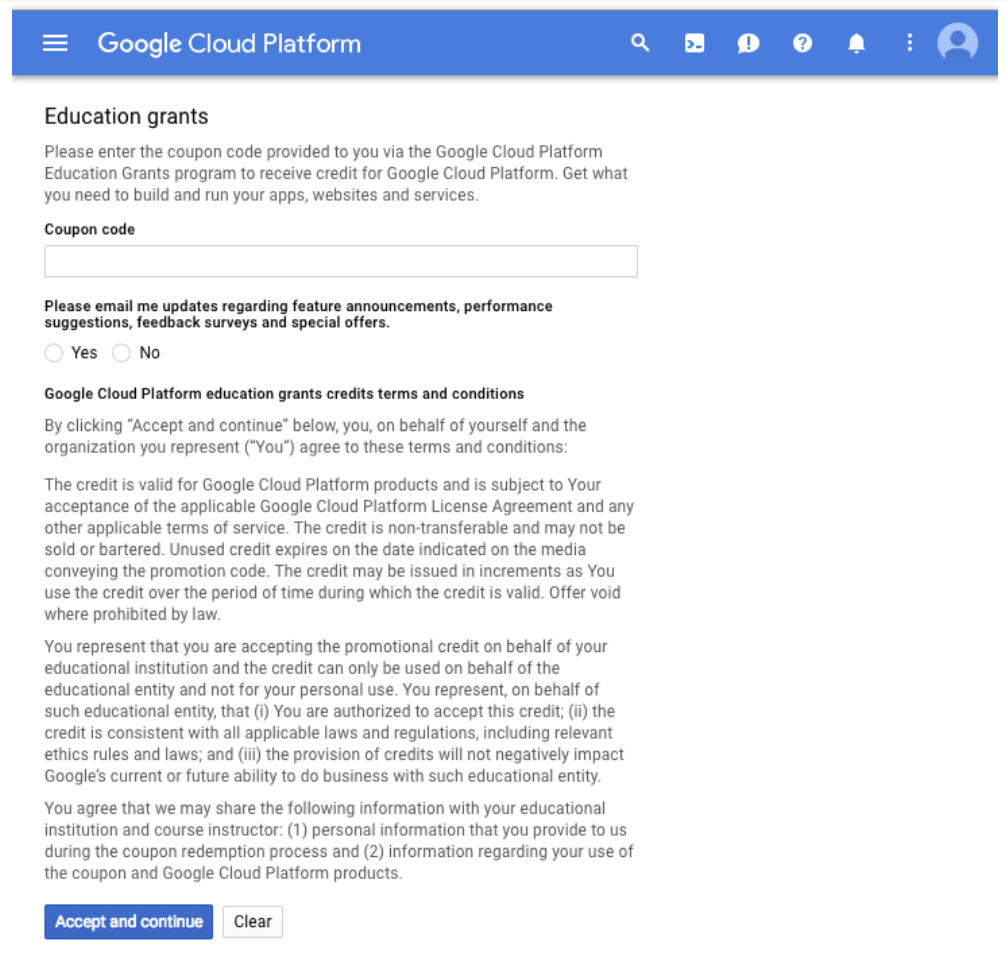Open the send feedback icon
This screenshot has height=960, width=1006.
[748, 44]
